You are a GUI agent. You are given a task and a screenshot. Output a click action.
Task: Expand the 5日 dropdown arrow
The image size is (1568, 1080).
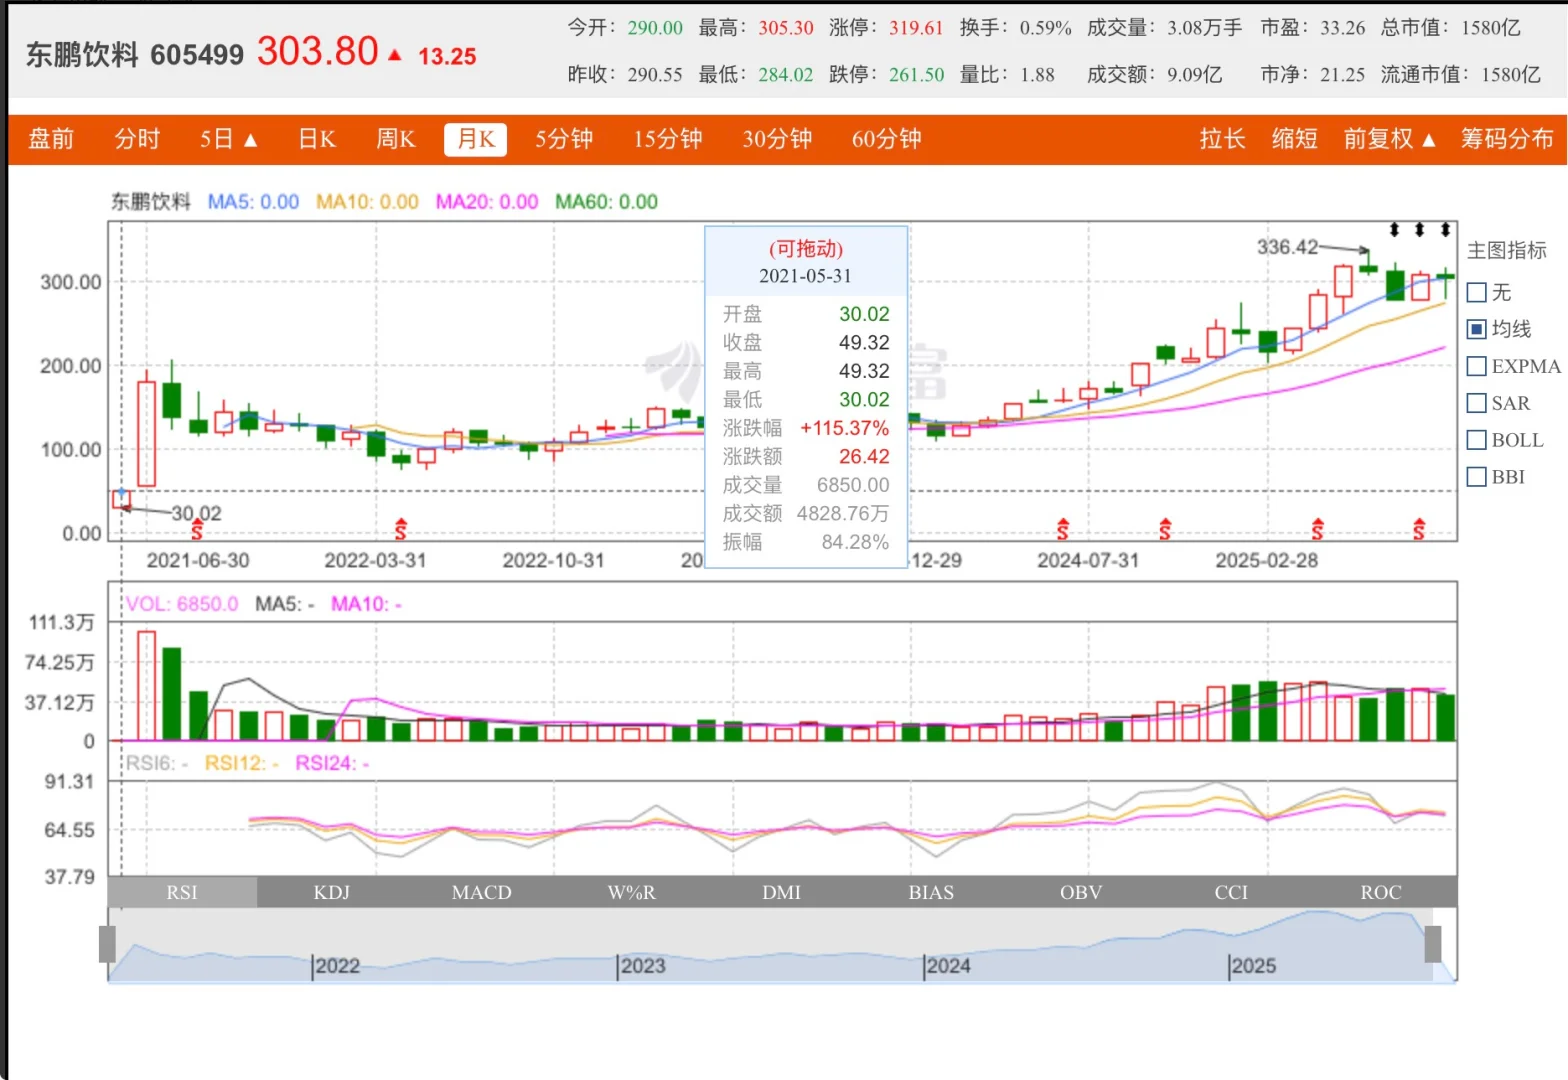(x=251, y=140)
